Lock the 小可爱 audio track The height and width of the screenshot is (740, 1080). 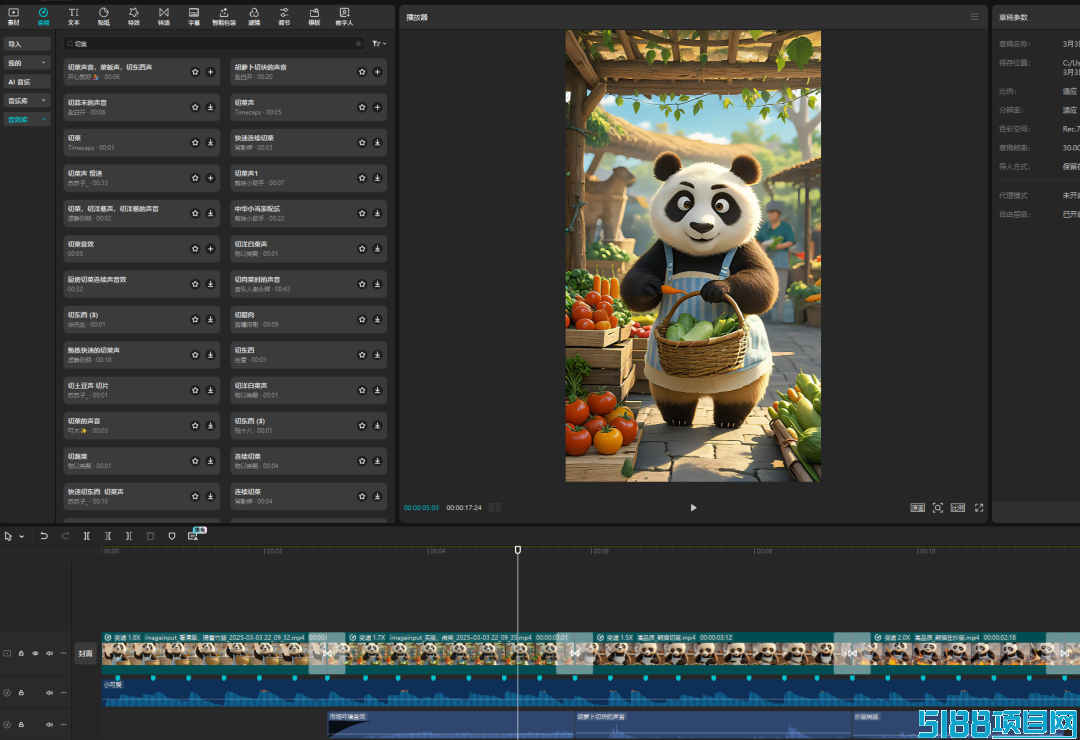pos(21,692)
